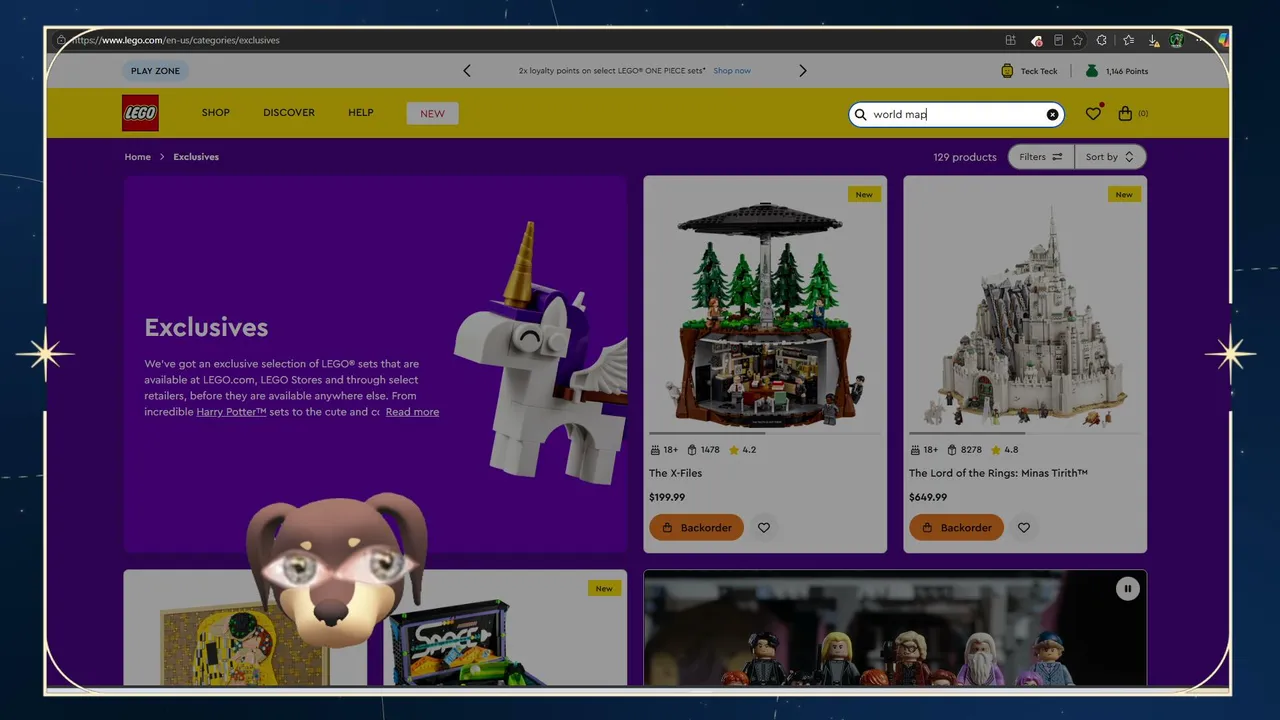This screenshot has width=1280, height=720.
Task: Click the 1478 piece count on The X-Files
Action: 704,450
